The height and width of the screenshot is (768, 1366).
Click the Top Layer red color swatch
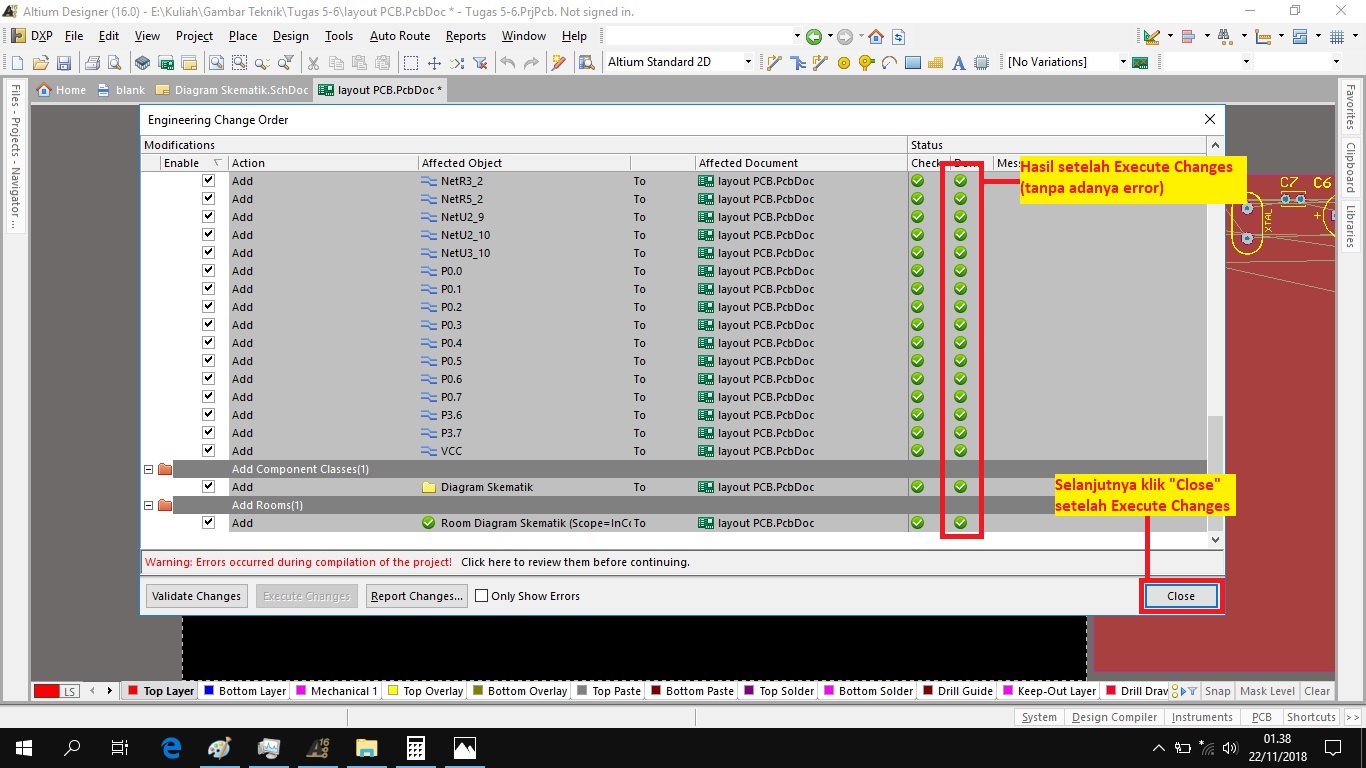(133, 691)
